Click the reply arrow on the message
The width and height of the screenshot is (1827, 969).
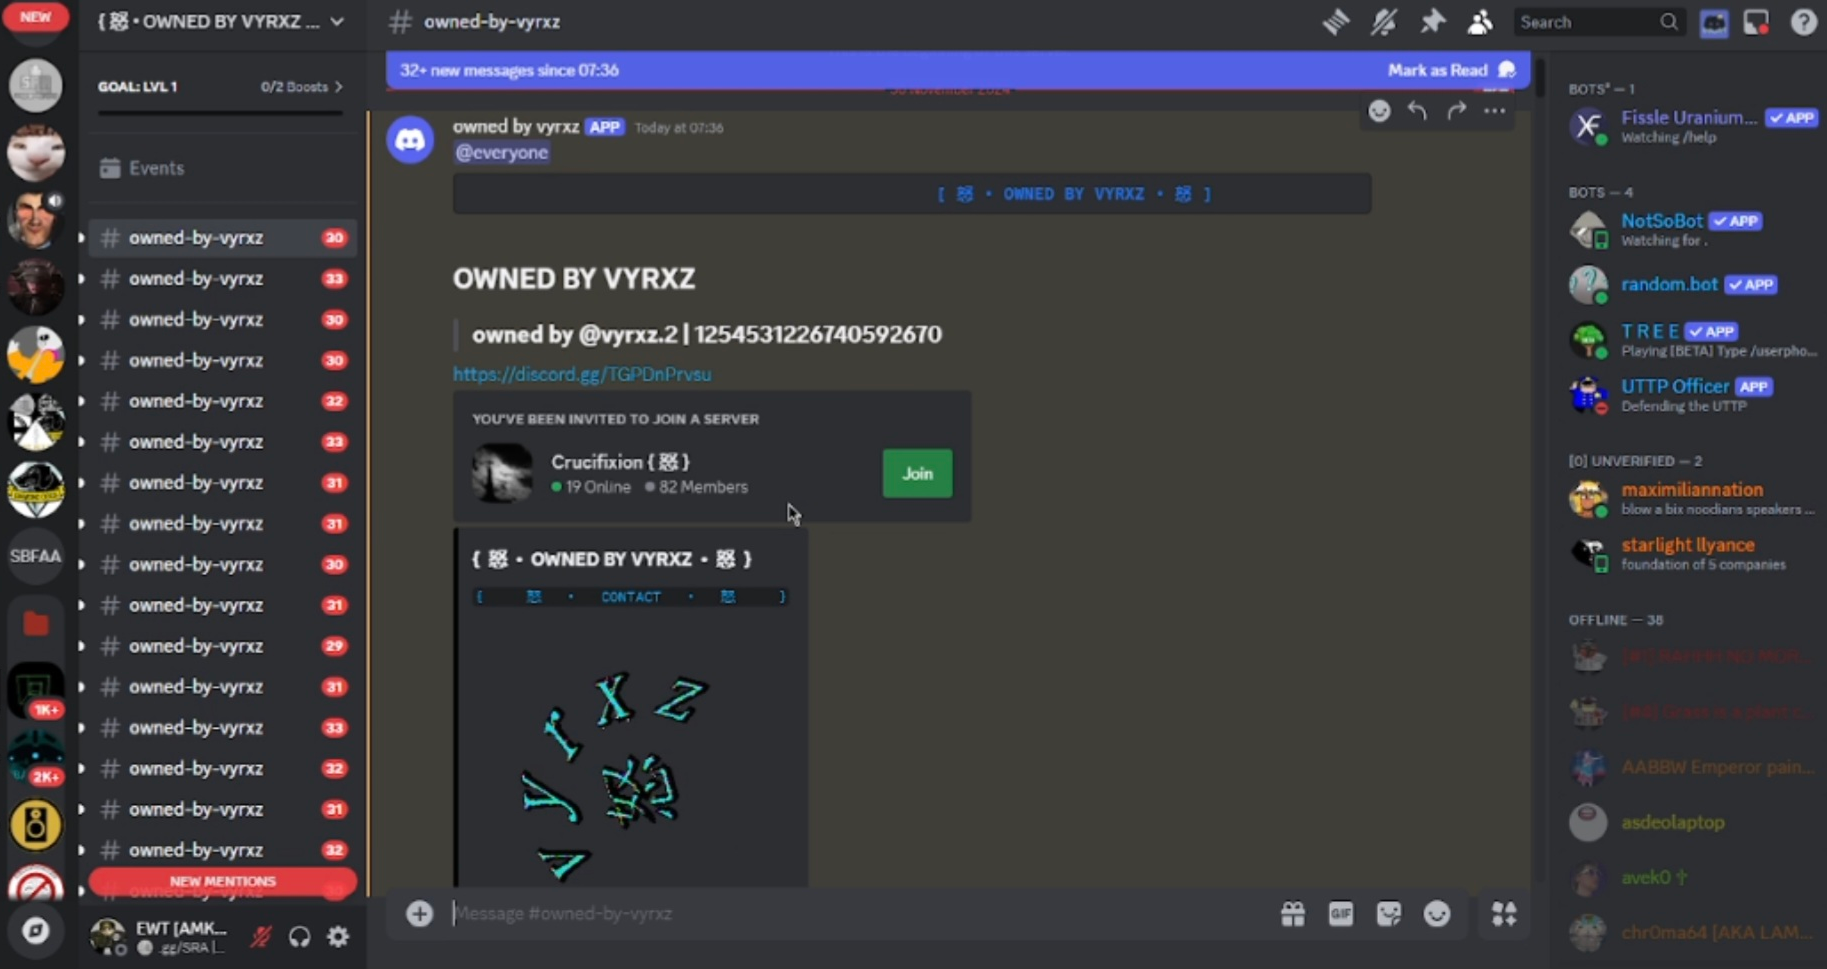tap(1417, 111)
